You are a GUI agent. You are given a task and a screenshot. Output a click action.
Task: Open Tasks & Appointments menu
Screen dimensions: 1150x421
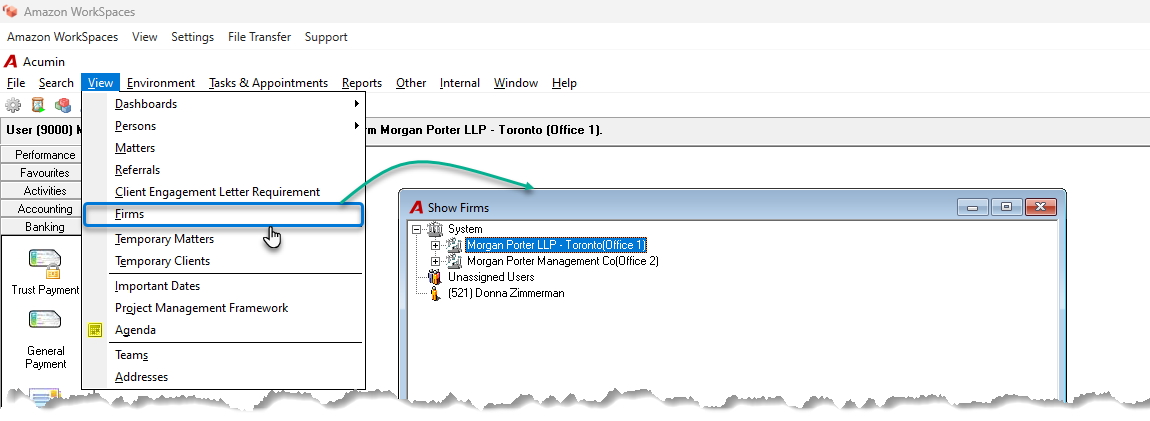point(268,83)
